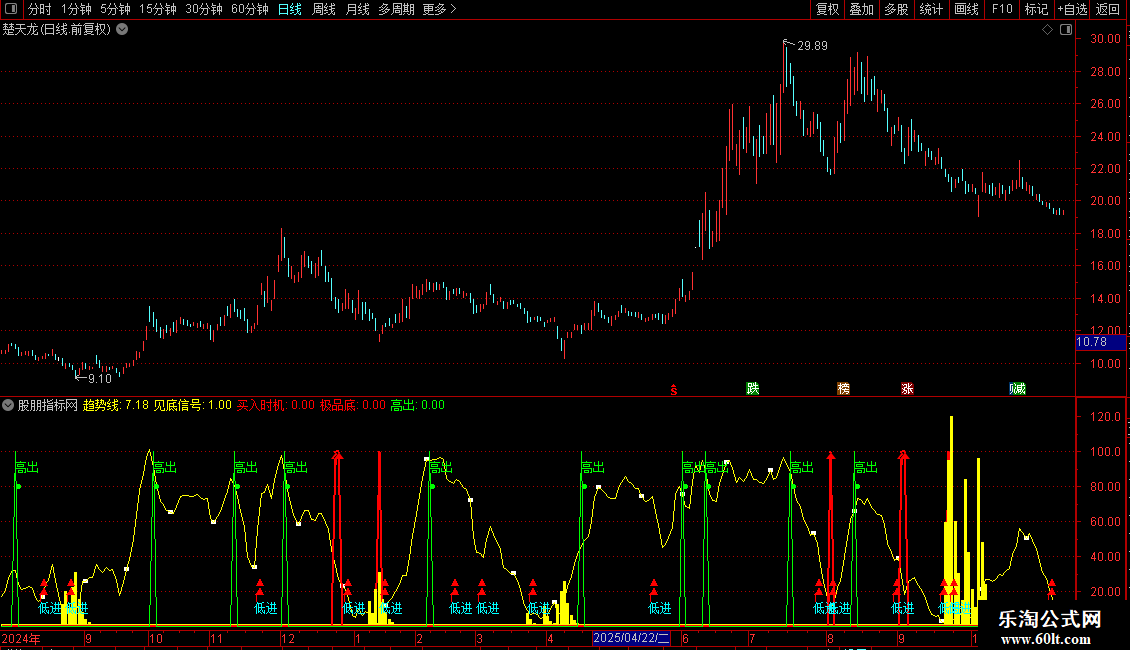
Task: Click the 极品底: 0.00 indicator value
Action: (353, 405)
